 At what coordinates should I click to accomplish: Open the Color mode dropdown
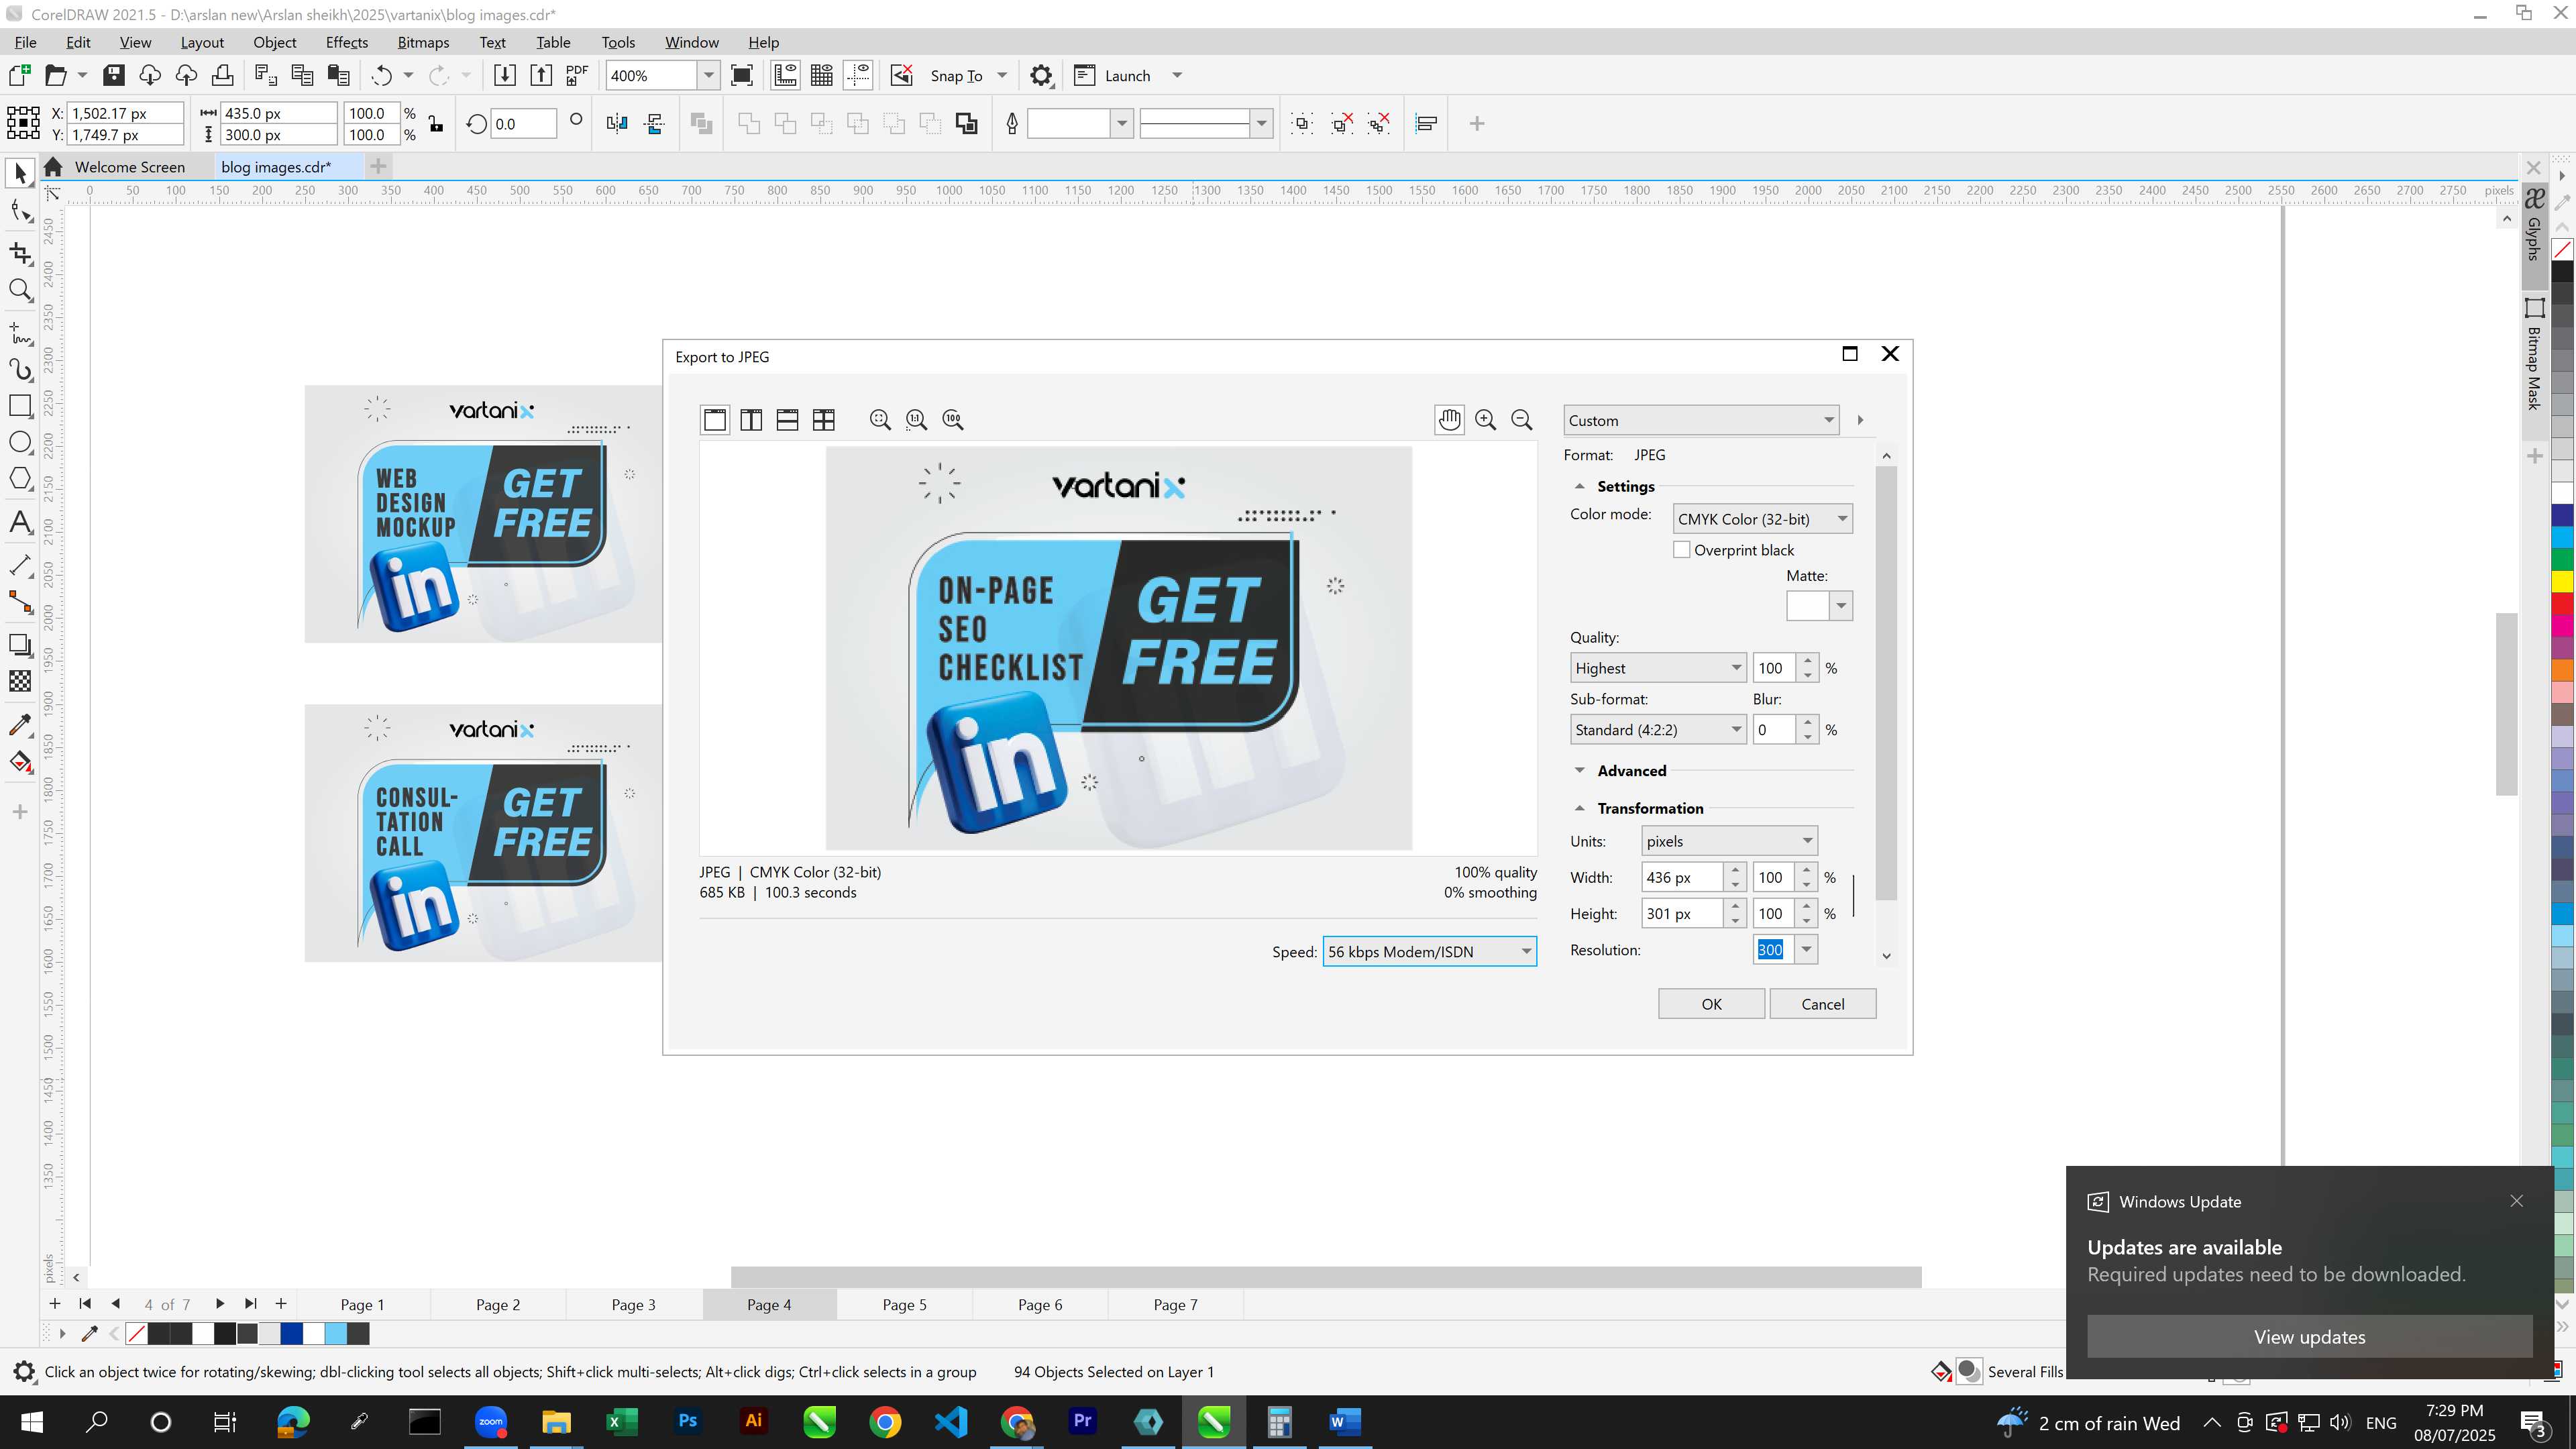(x=1762, y=519)
